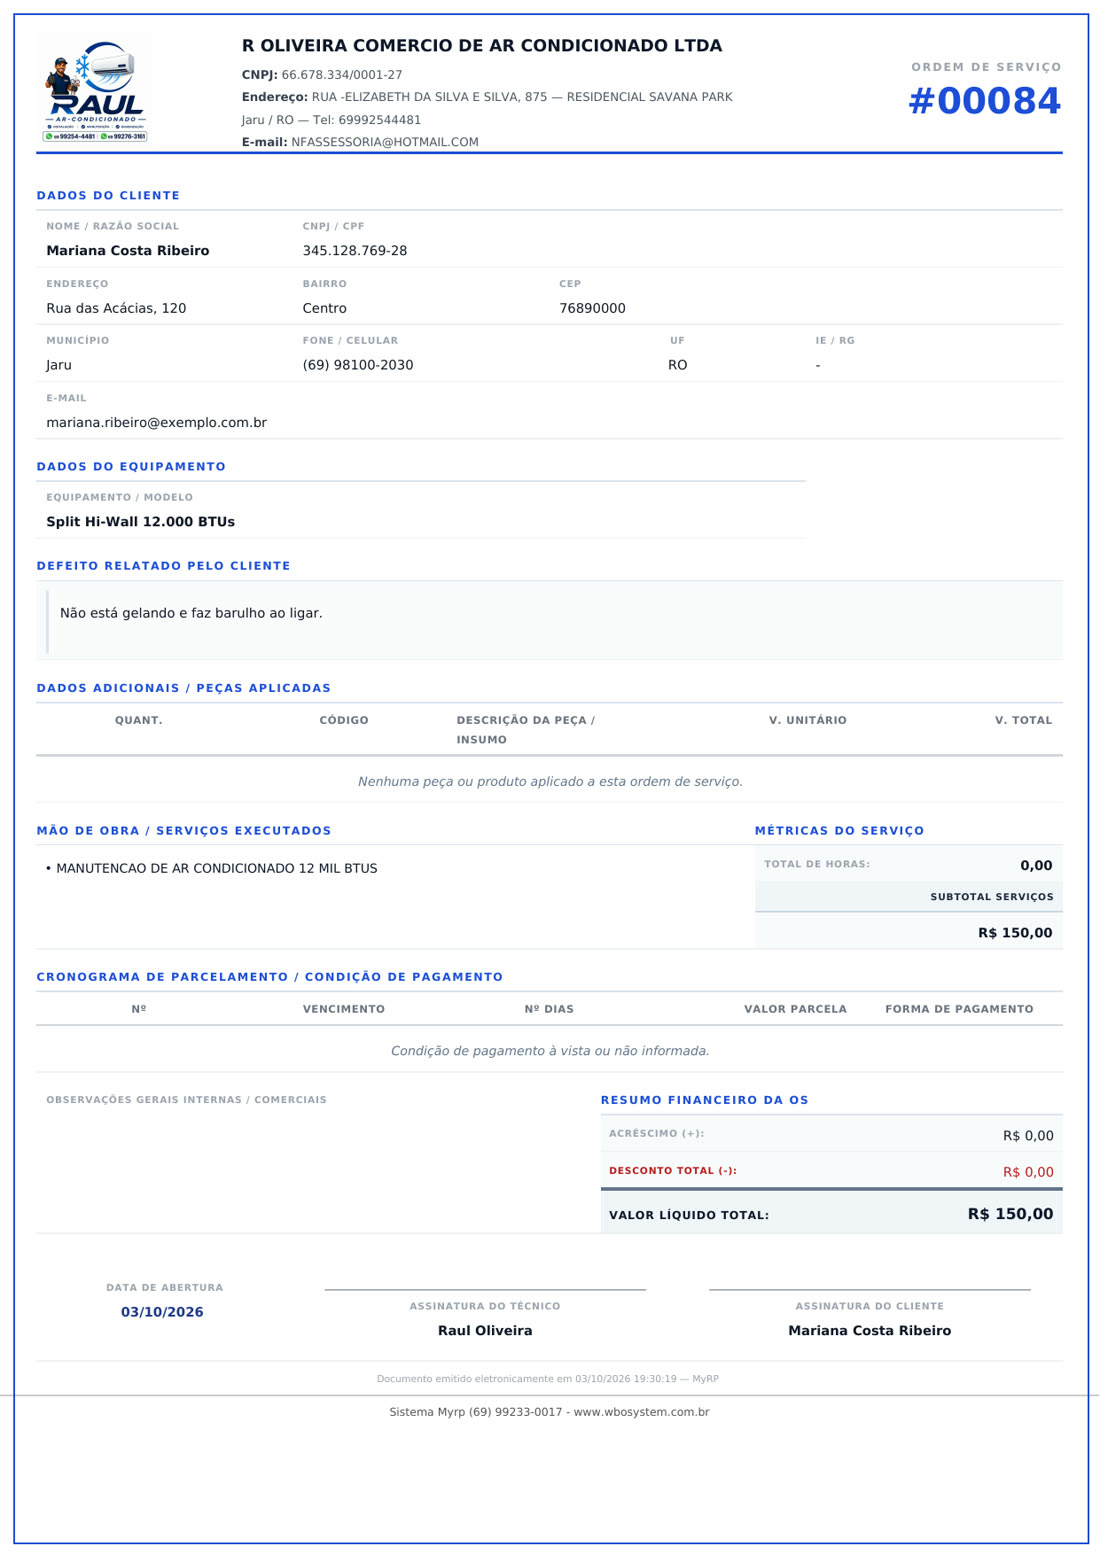Click 'Mariana Costa Ribeiro' under ASSINATURA DO CLIENTE

click(870, 1331)
